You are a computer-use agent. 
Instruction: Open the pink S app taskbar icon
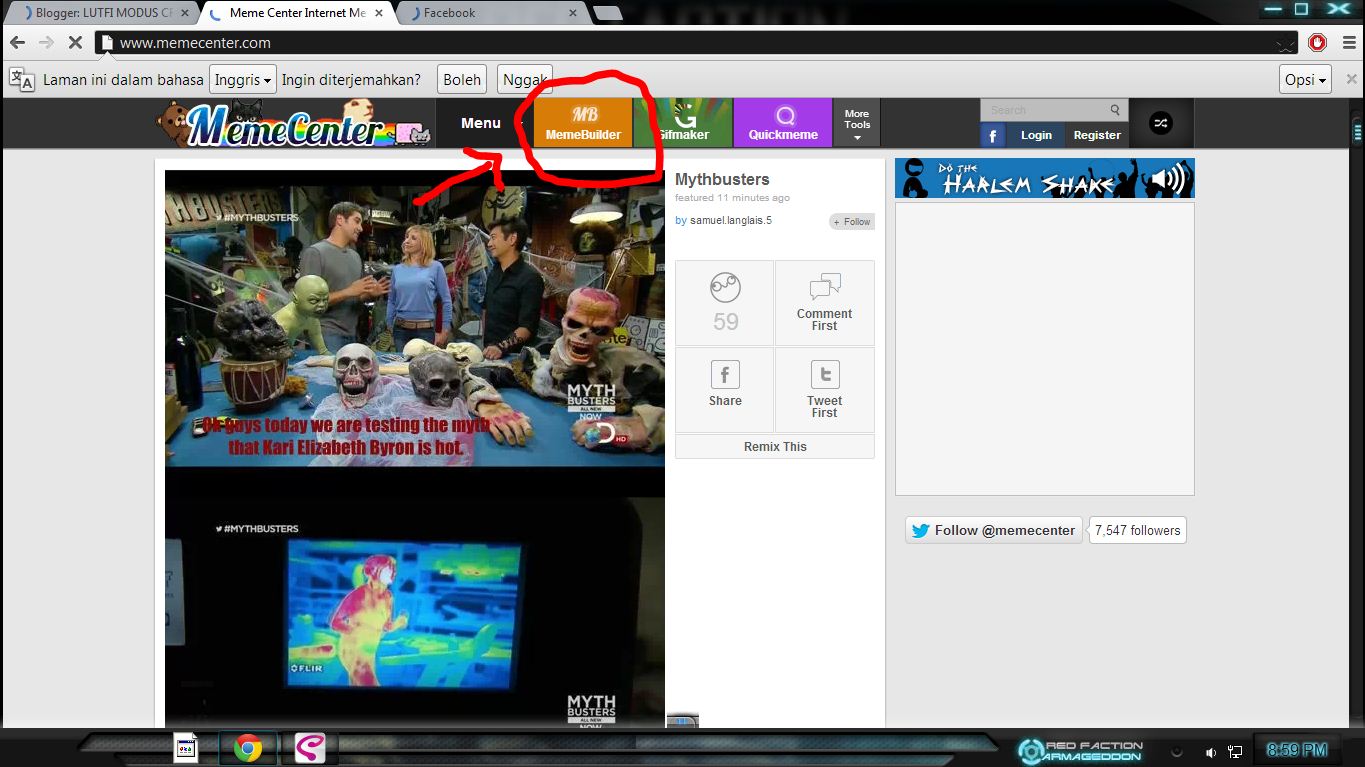click(x=309, y=748)
